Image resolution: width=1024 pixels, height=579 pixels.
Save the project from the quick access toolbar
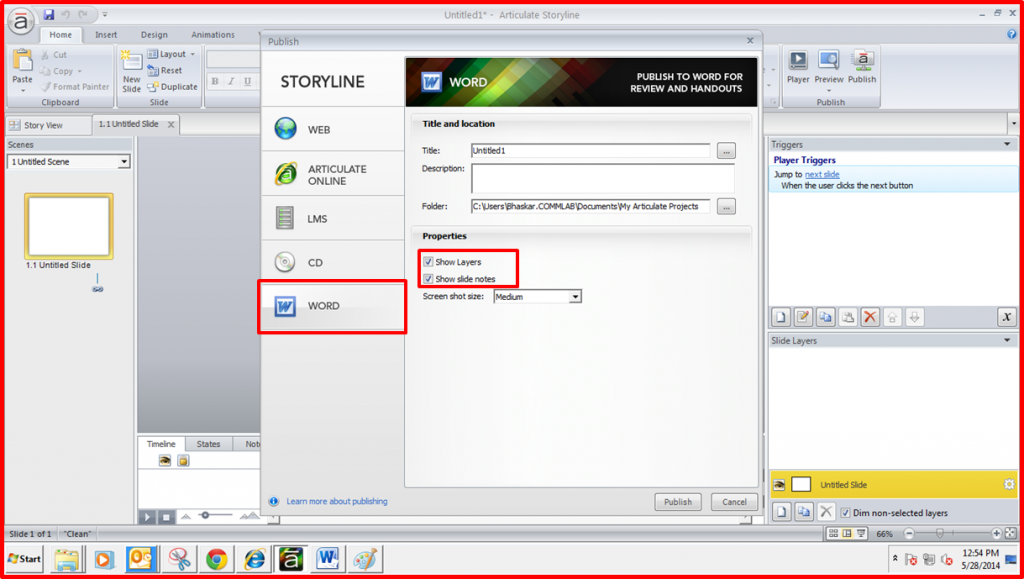pos(49,14)
